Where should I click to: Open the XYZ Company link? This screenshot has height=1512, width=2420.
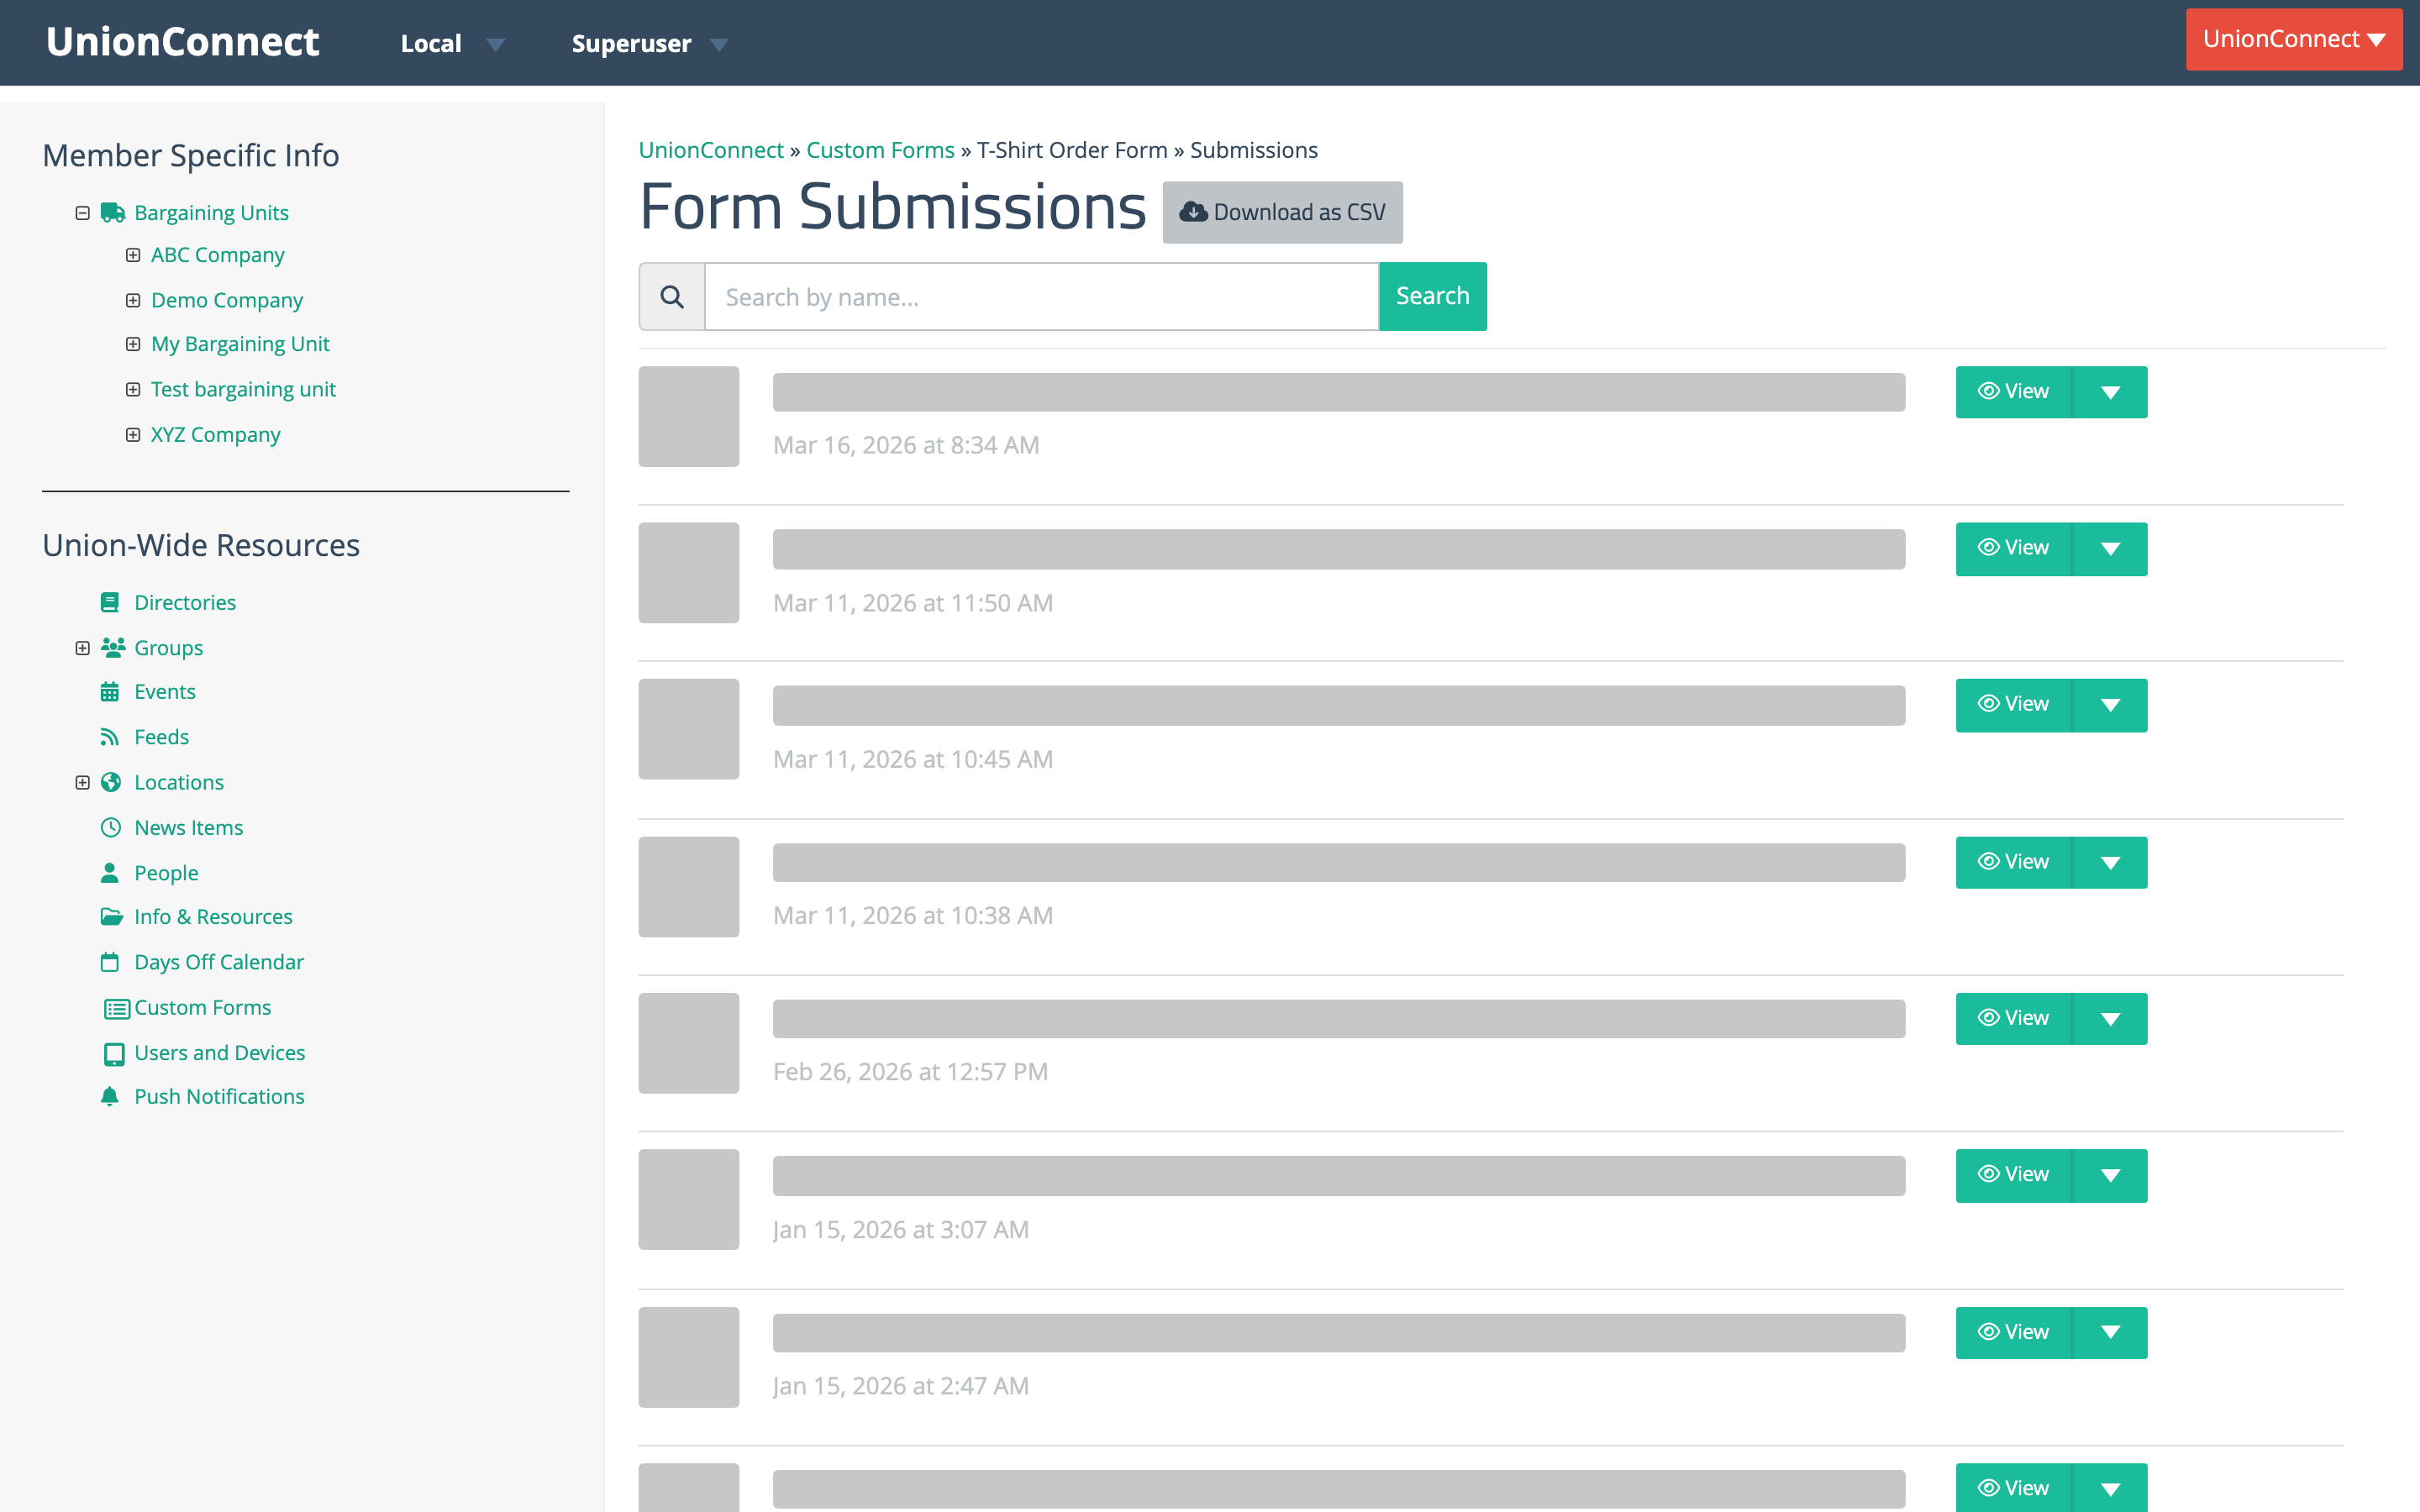[x=215, y=434]
